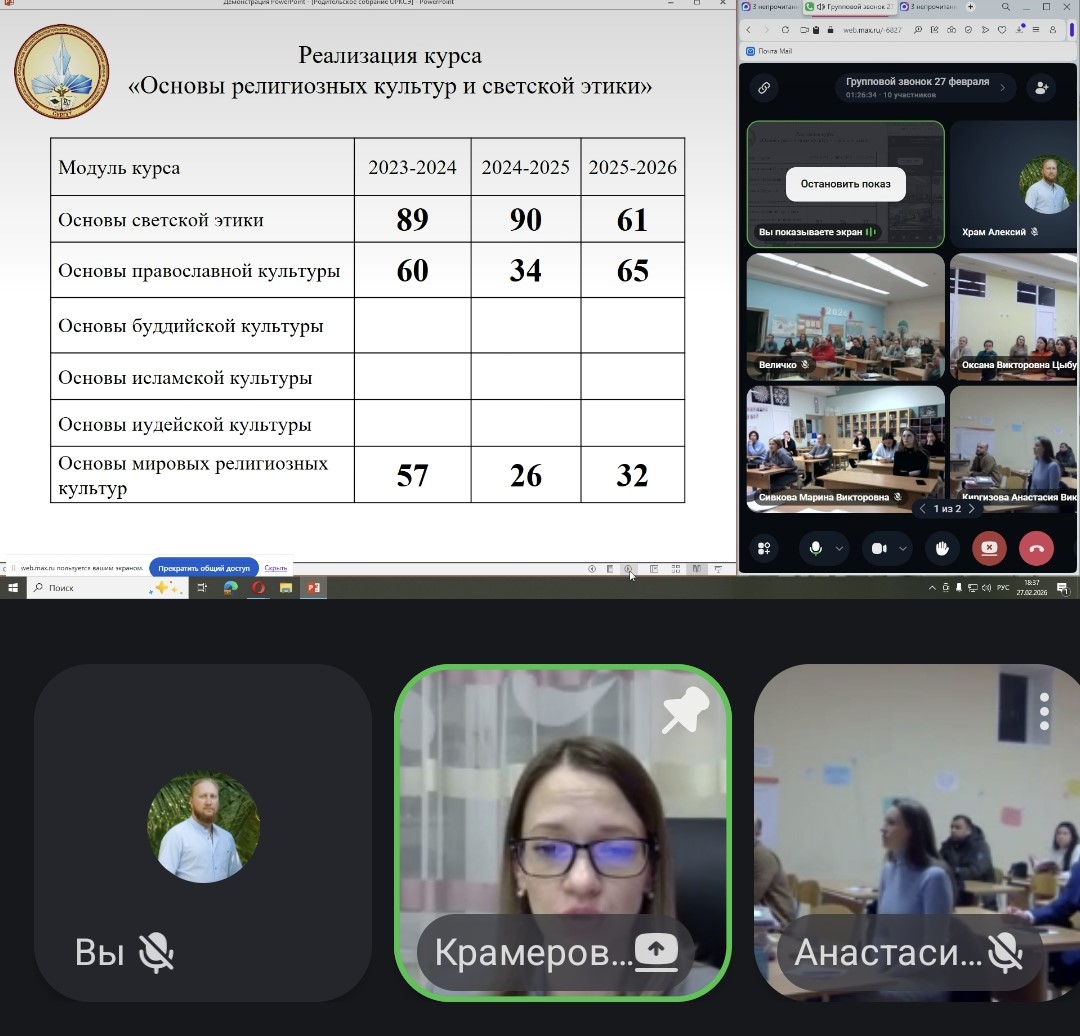This screenshot has height=1036, width=1080.
Task: Copy call link with the chain icon
Action: click(x=764, y=88)
